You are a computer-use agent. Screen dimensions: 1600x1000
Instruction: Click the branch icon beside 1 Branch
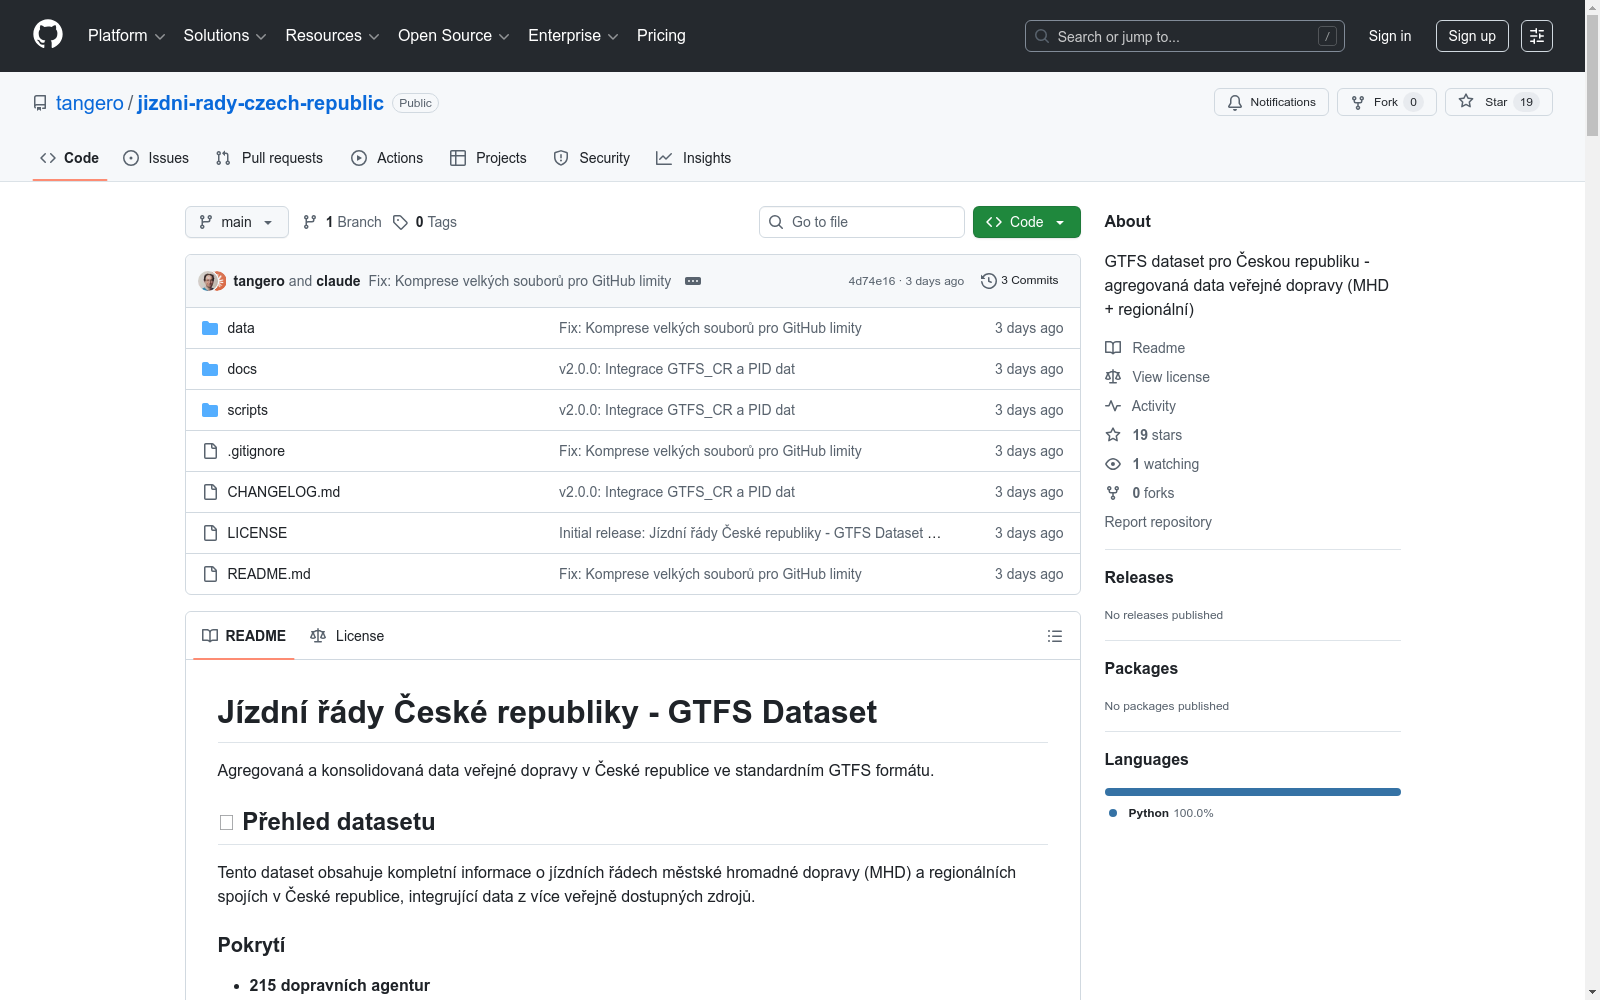[x=310, y=222]
